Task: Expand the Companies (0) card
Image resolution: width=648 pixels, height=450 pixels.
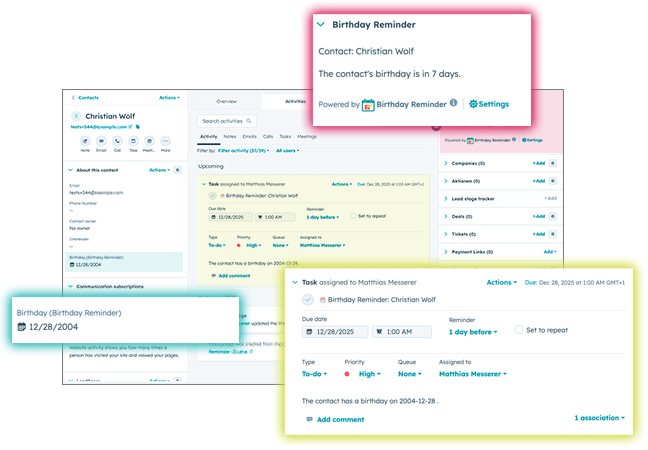Action: 446,163
